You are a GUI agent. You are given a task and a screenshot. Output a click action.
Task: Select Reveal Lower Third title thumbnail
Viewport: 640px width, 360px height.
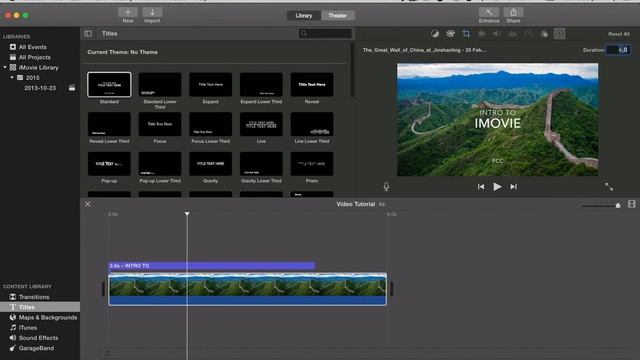coord(109,124)
